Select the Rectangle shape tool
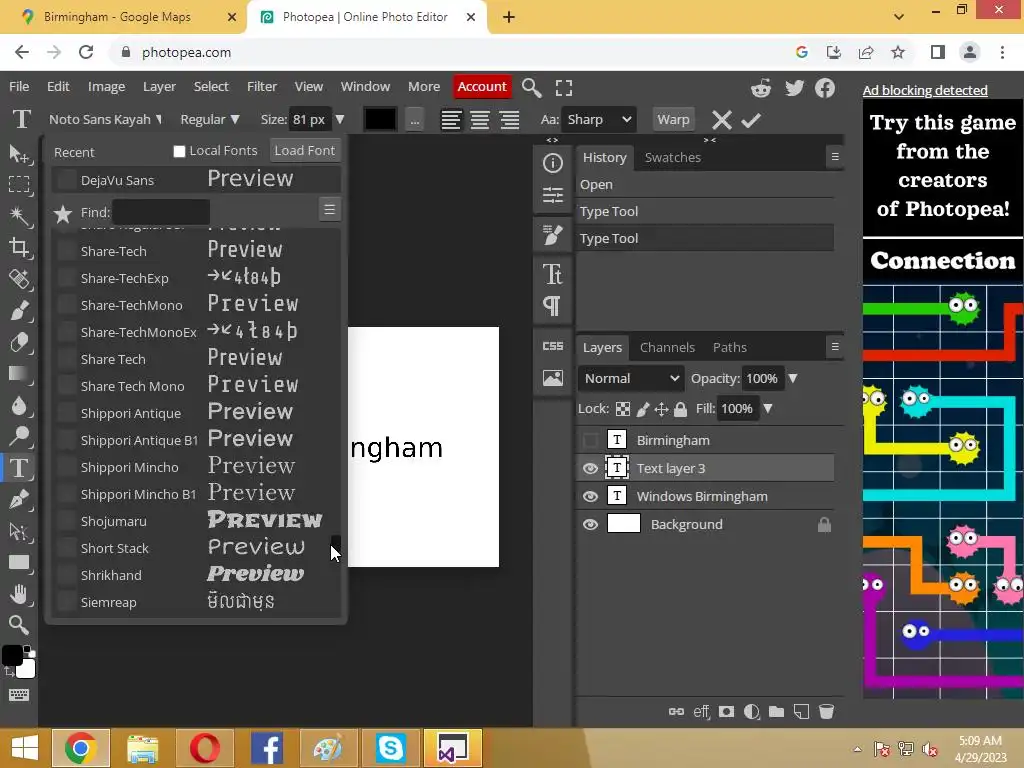Screen dimensions: 1024x768 (19, 562)
